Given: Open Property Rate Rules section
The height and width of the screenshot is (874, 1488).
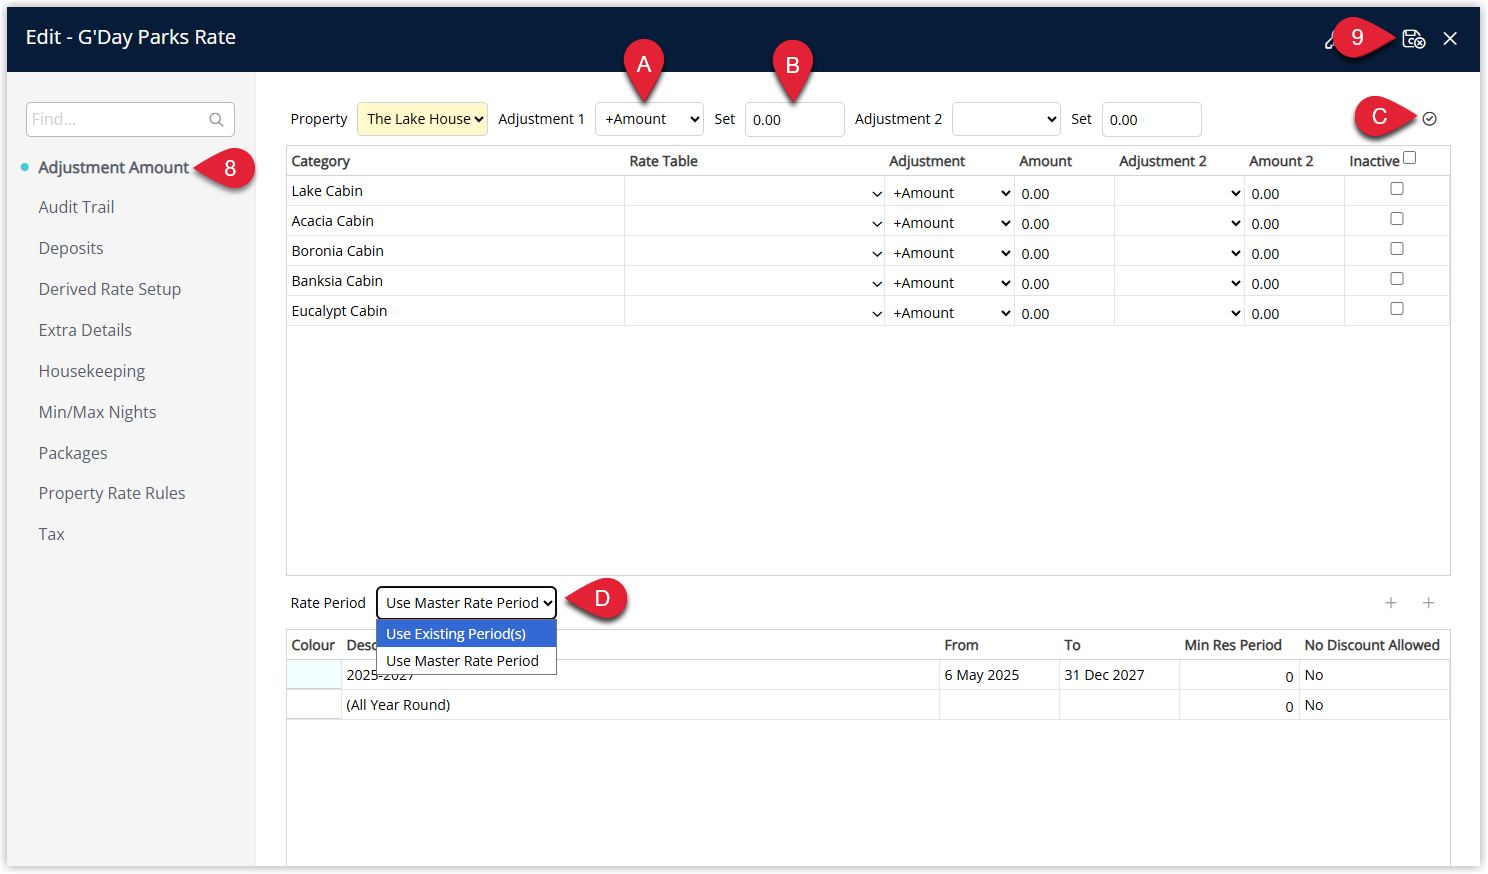Looking at the screenshot, I should tap(112, 494).
